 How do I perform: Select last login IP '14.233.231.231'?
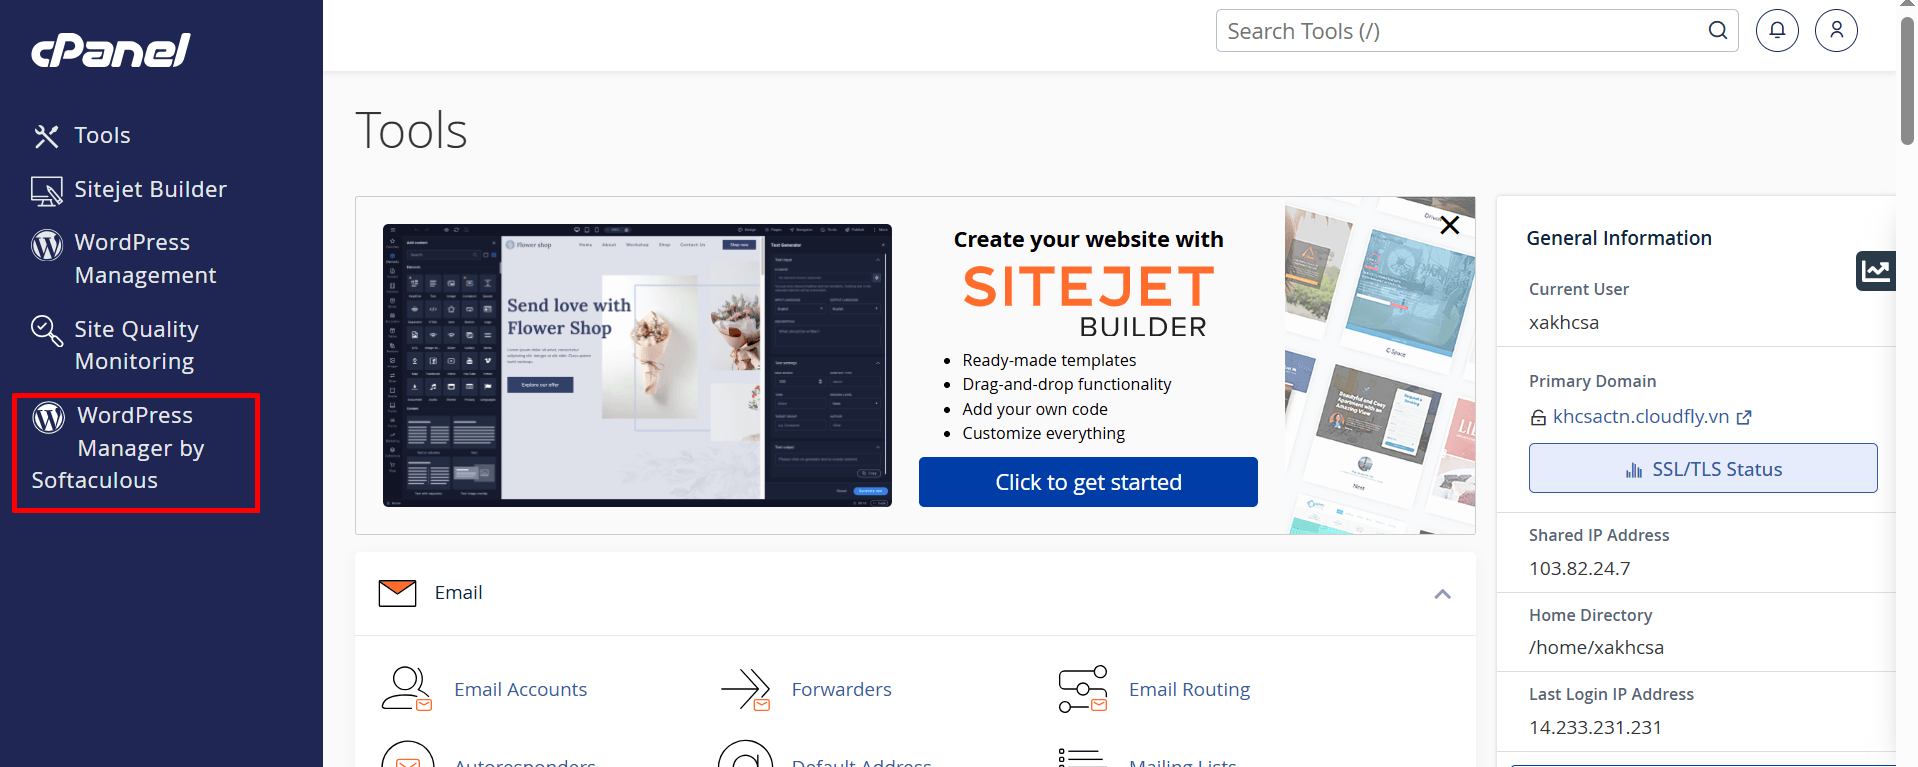1595,728
